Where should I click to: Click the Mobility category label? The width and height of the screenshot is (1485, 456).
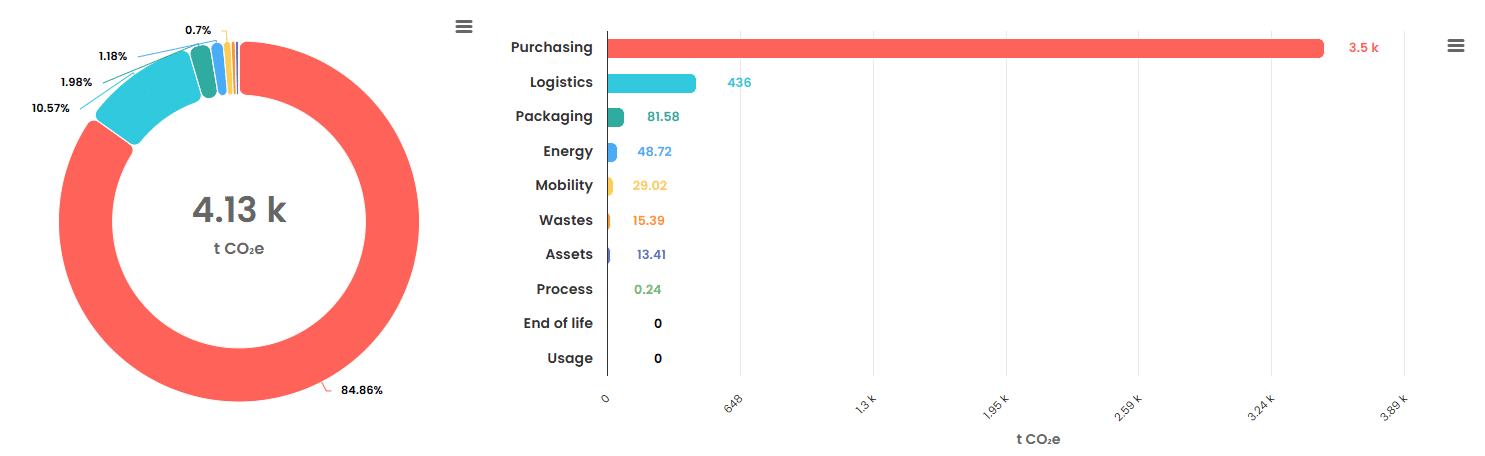(564, 186)
